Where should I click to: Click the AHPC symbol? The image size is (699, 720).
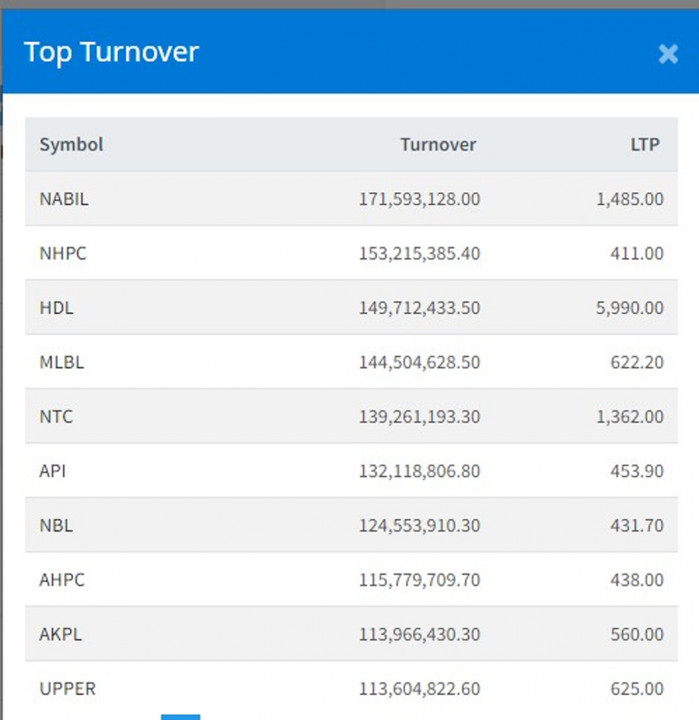[63, 579]
